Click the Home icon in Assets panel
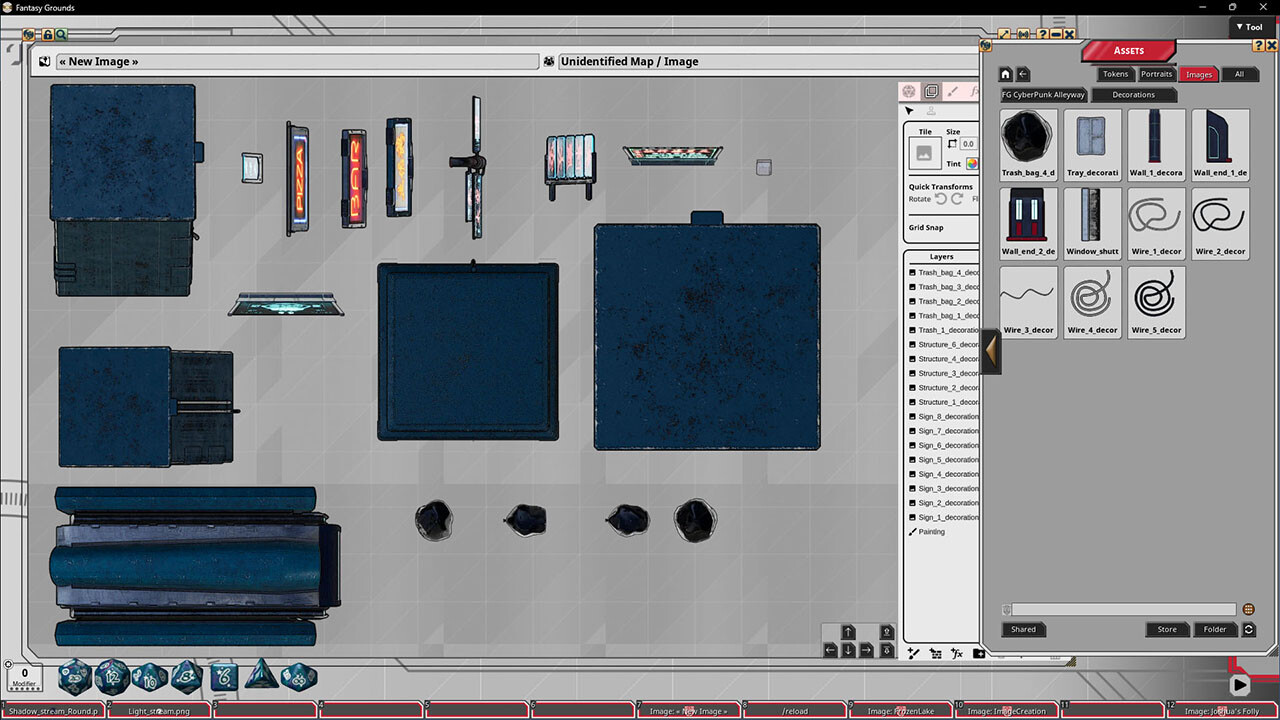 click(1005, 73)
